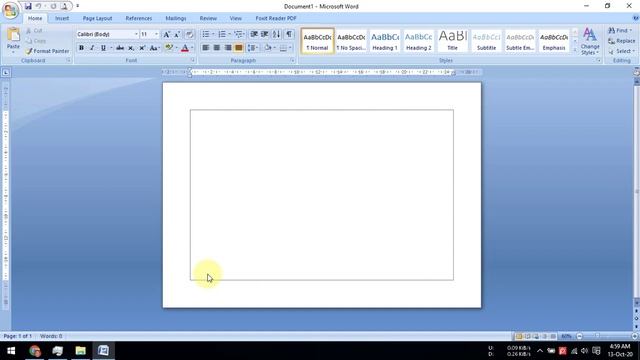
Task: Open the Paragraph dialog launcher
Action: point(293,60)
